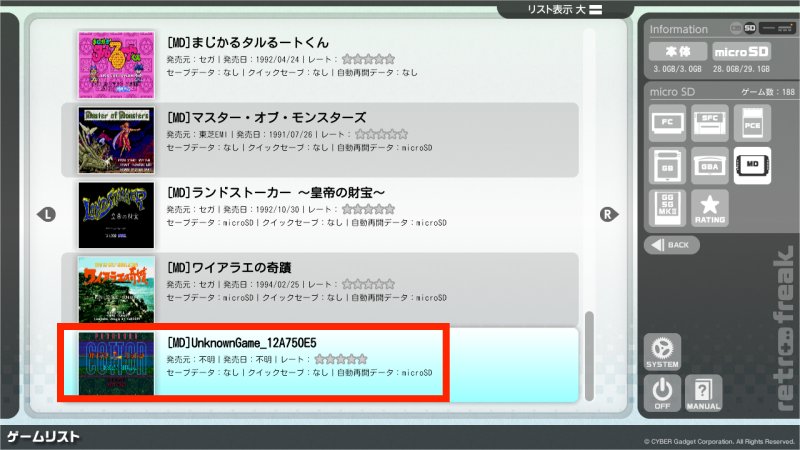Select the MD console filter icon

point(752,165)
